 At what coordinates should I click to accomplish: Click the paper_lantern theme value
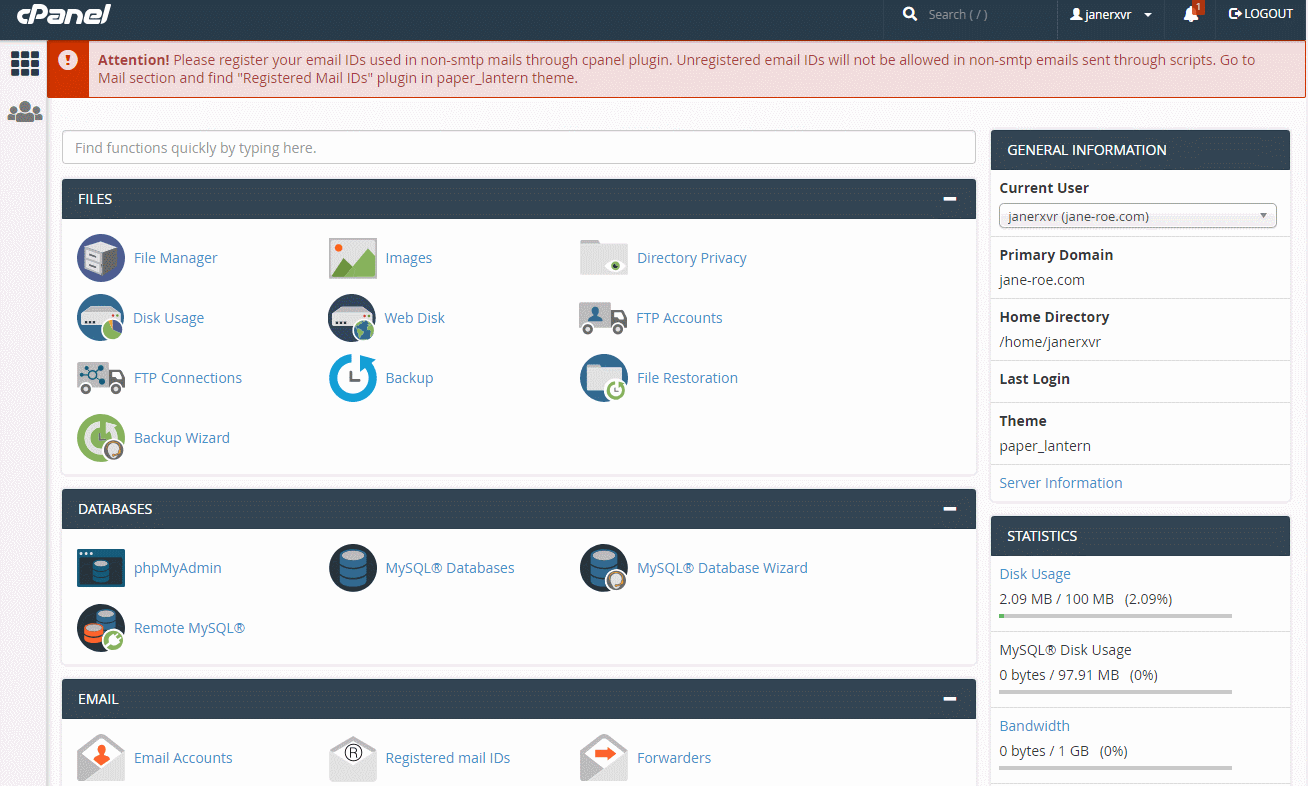click(x=1045, y=446)
